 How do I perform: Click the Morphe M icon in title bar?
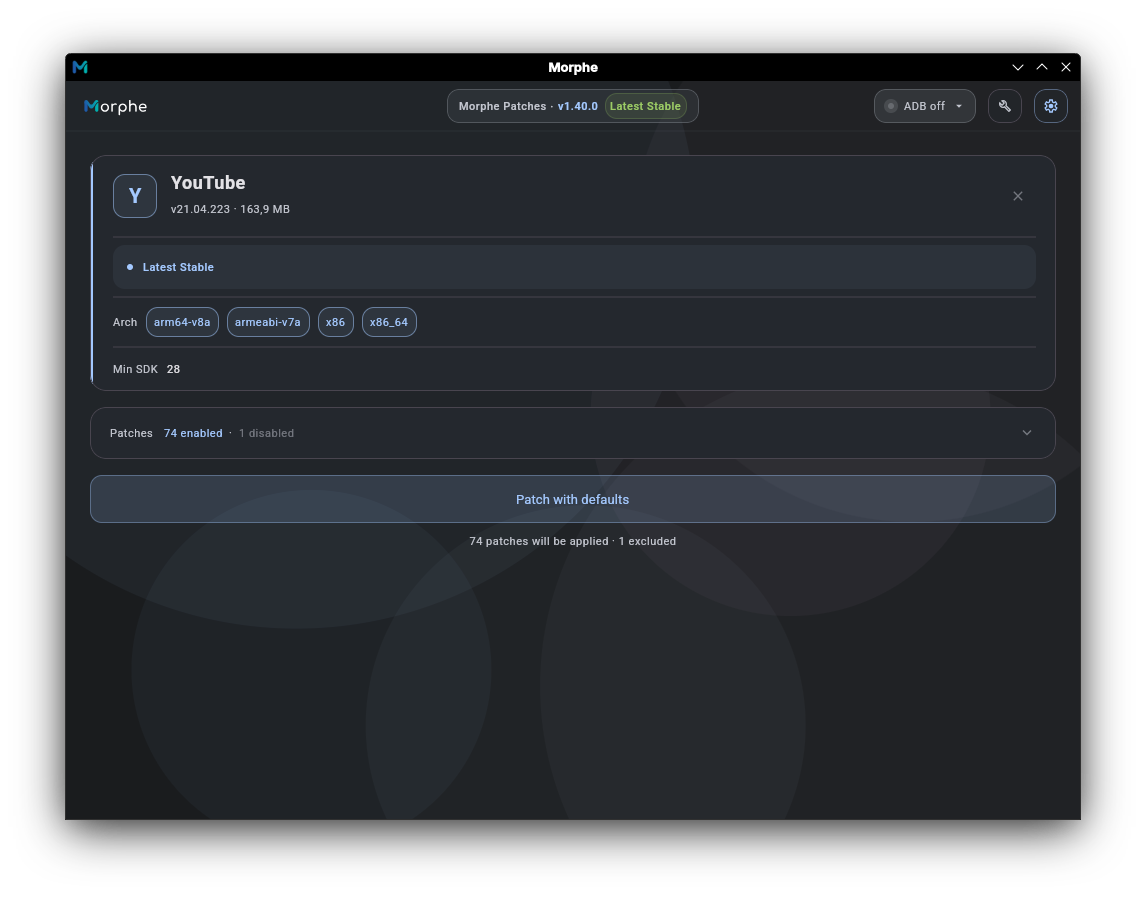click(x=80, y=67)
